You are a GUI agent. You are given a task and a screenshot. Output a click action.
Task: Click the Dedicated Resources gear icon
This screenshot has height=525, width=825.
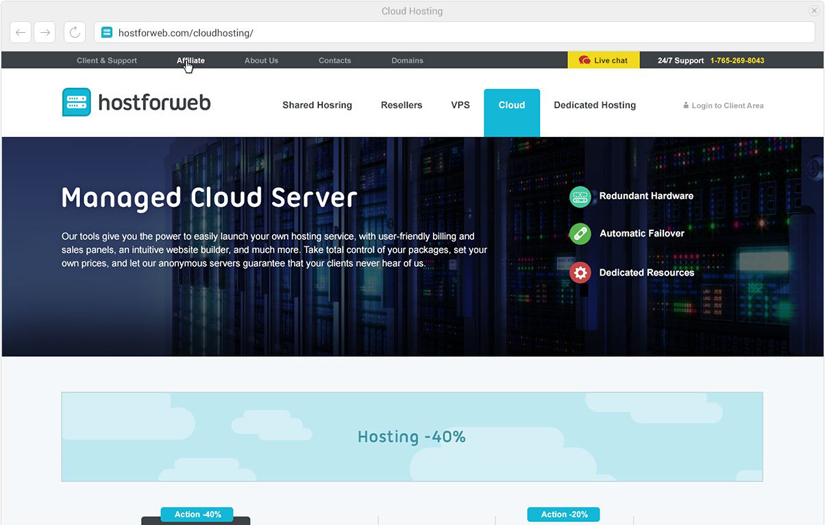pyautogui.click(x=580, y=272)
